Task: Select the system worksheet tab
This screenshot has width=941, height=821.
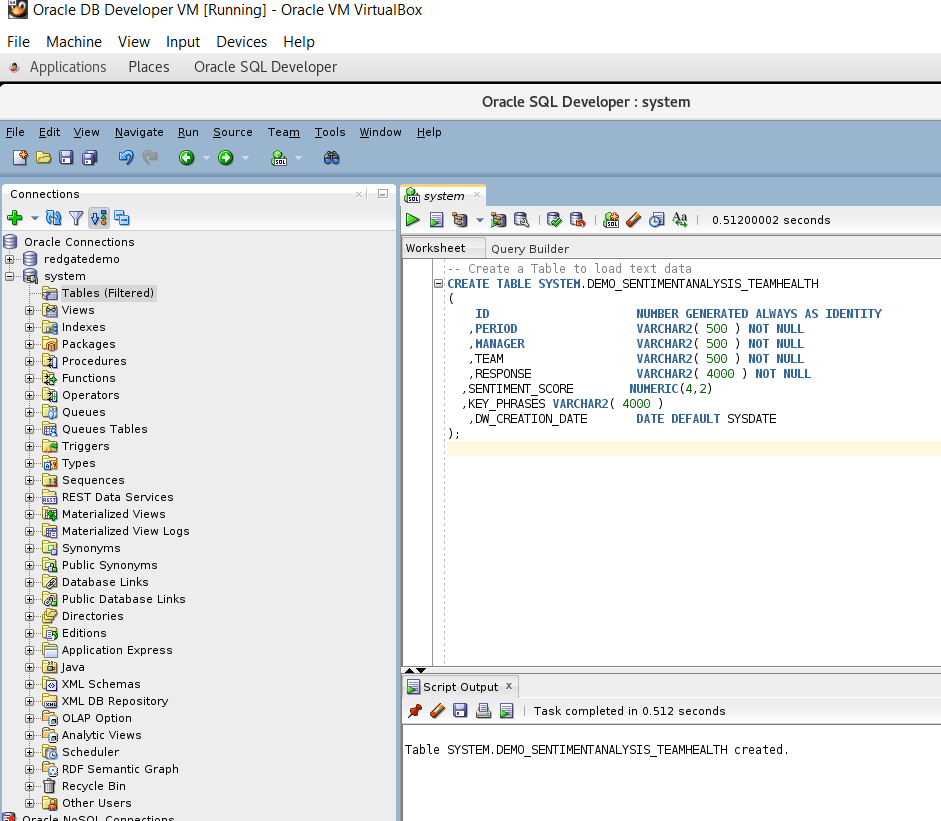Action: 443,196
